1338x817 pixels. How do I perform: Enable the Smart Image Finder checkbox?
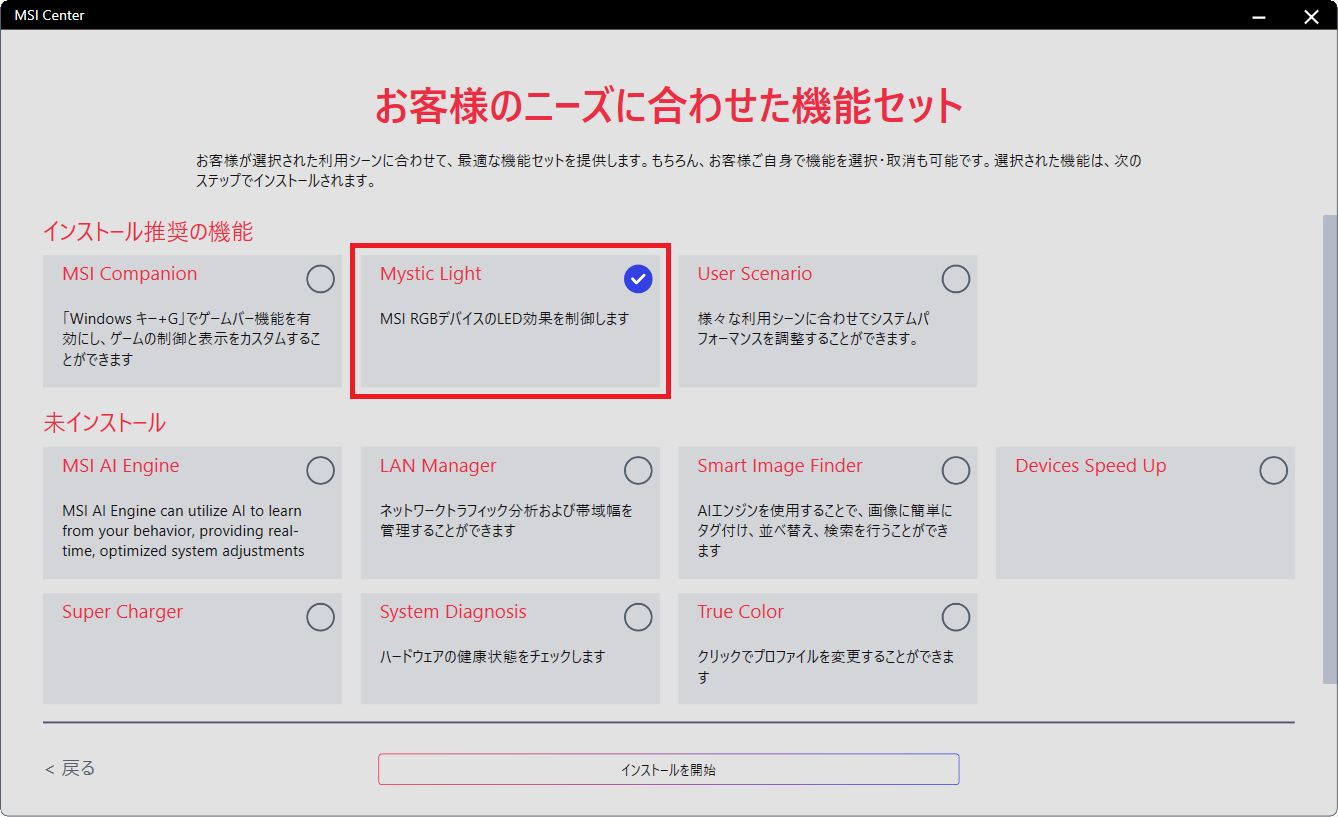click(956, 471)
